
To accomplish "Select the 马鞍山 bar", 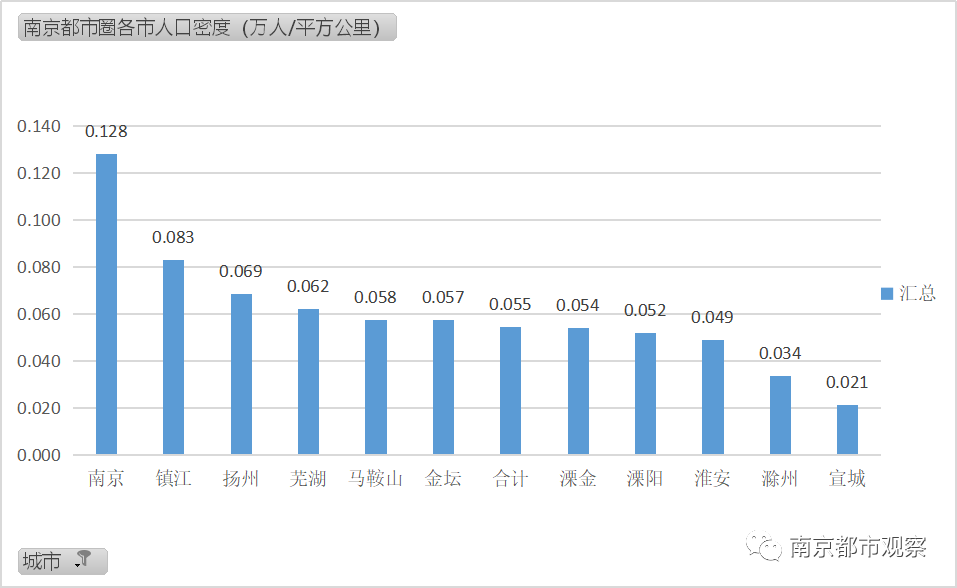I will pos(376,387).
